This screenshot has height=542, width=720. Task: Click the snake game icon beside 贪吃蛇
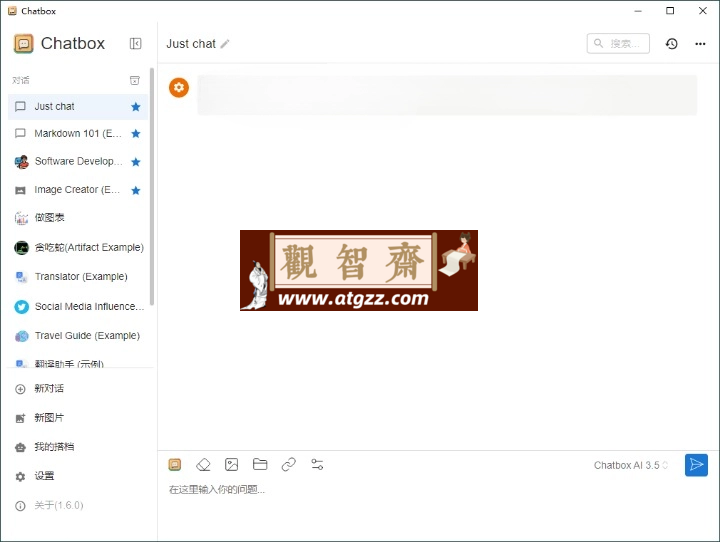(21, 248)
